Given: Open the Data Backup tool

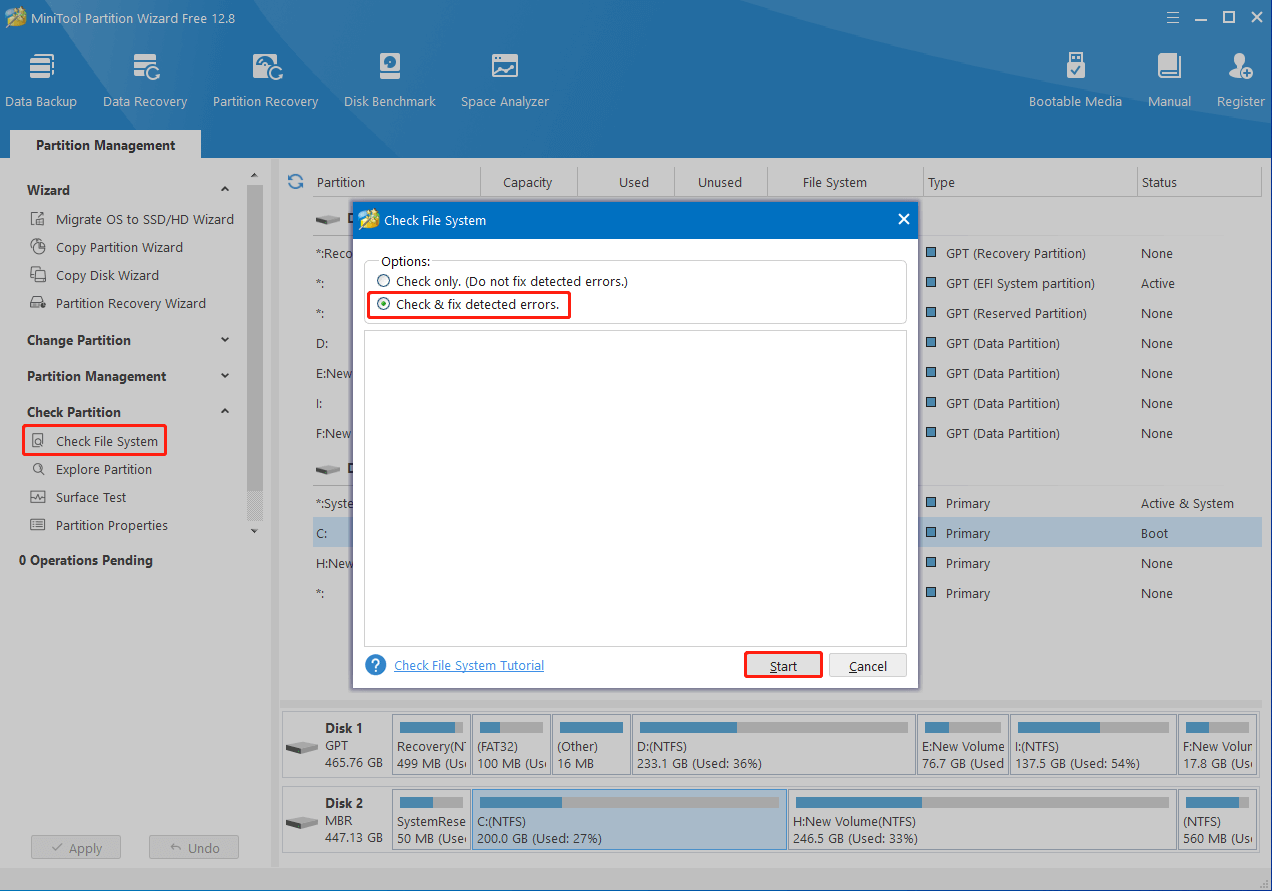Looking at the screenshot, I should [41, 78].
